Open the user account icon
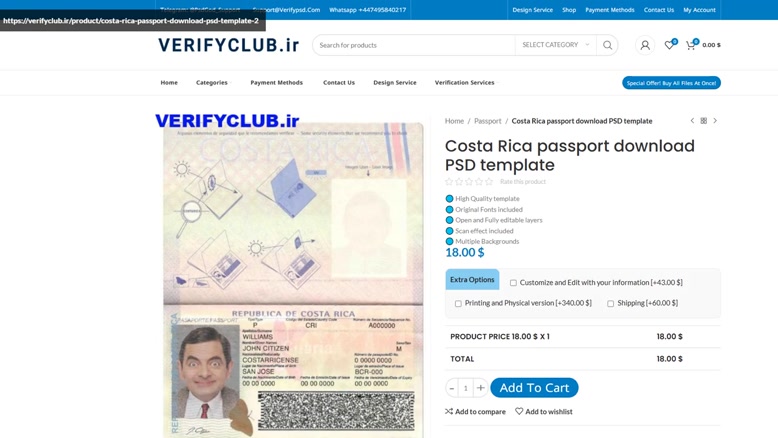The height and width of the screenshot is (438, 778). pyautogui.click(x=645, y=45)
